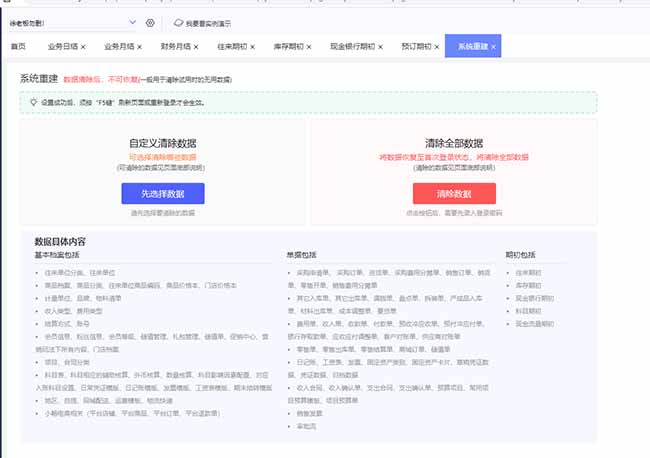Switch to the 库存期初 tab
Screen dimensions: 650x458
(x=289, y=46)
